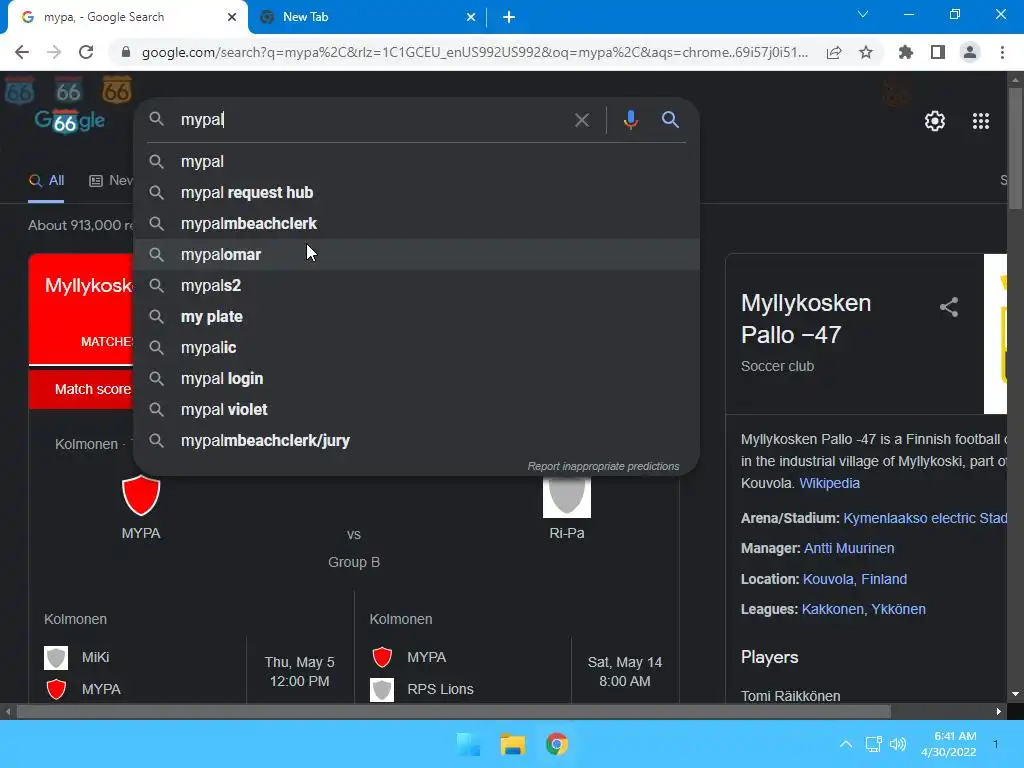Go back to the previous page
The image size is (1024, 768).
pos(22,52)
